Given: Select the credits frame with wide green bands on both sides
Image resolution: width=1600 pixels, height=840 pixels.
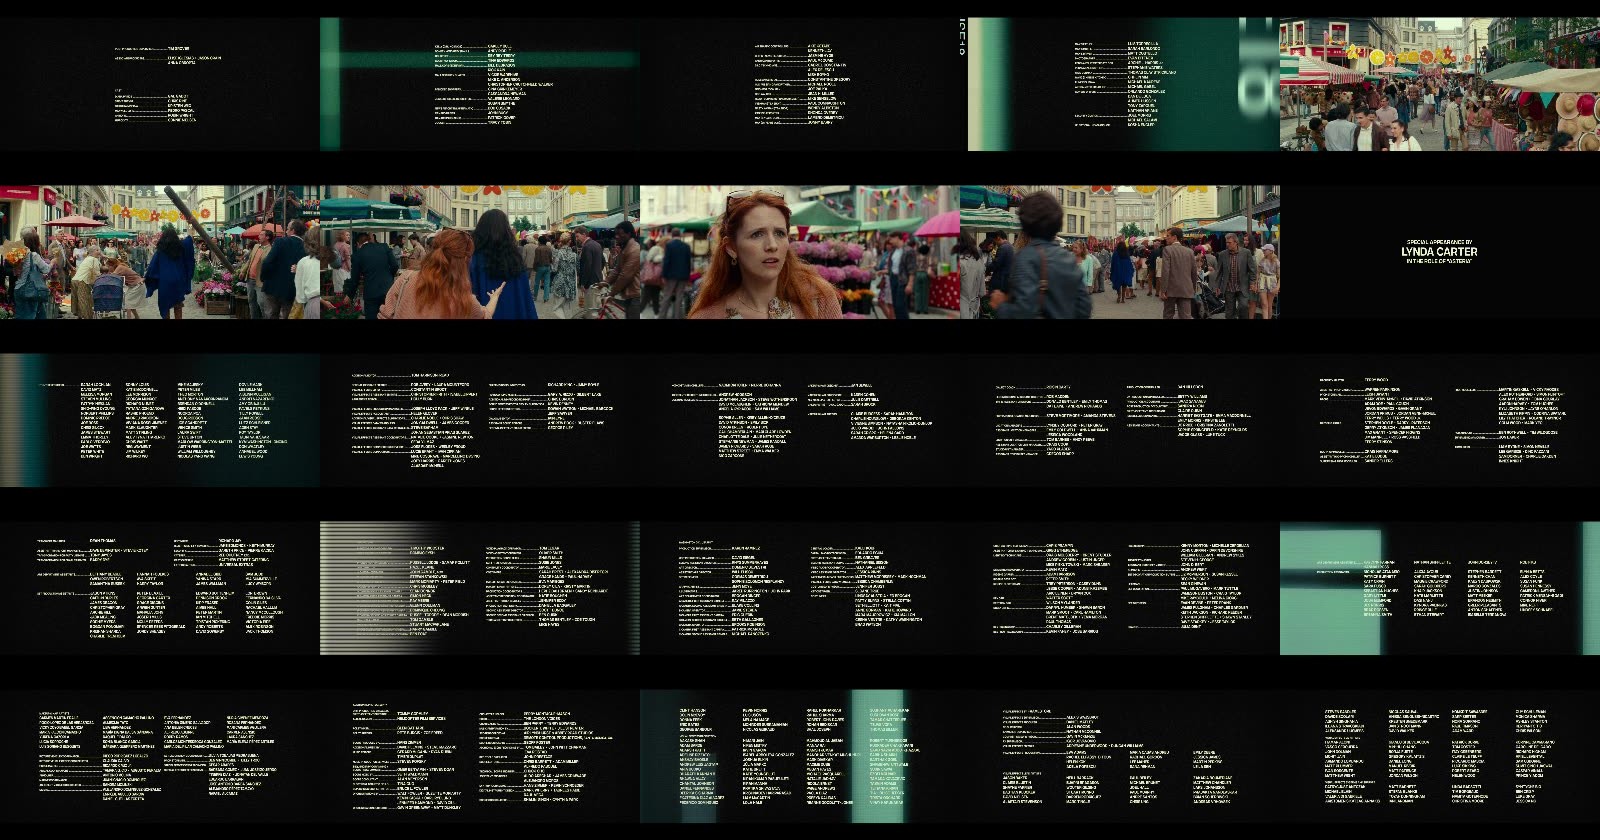Looking at the screenshot, I should tap(1120, 84).
